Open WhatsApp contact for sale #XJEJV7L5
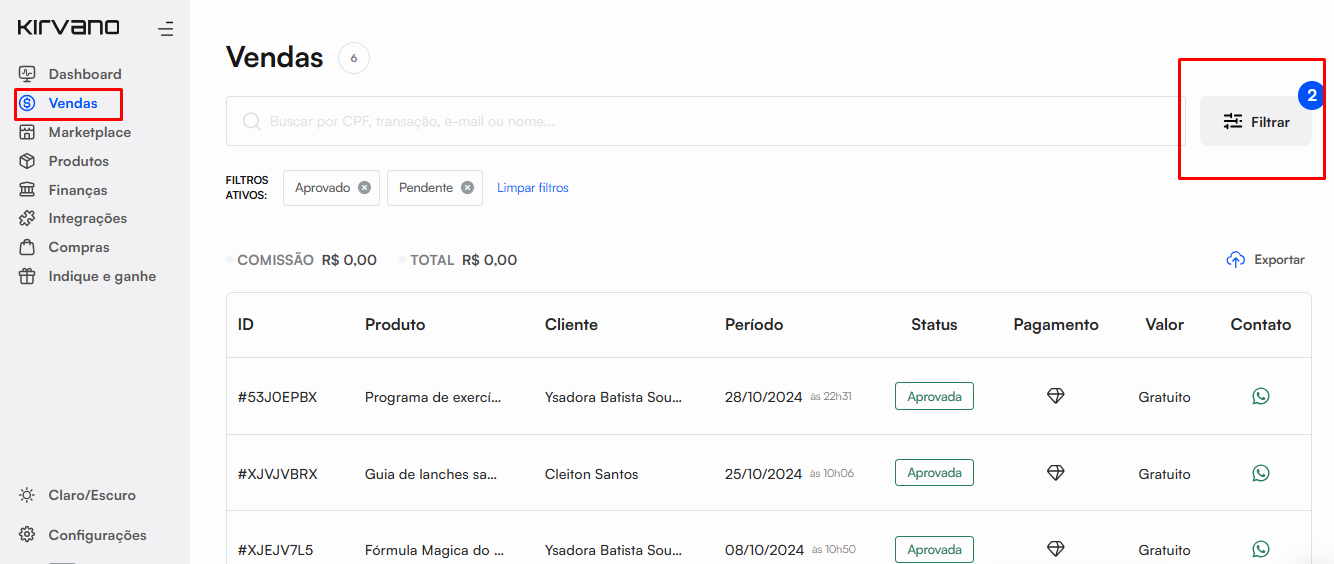Screen dimensions: 1334x564 [x=1260, y=549]
